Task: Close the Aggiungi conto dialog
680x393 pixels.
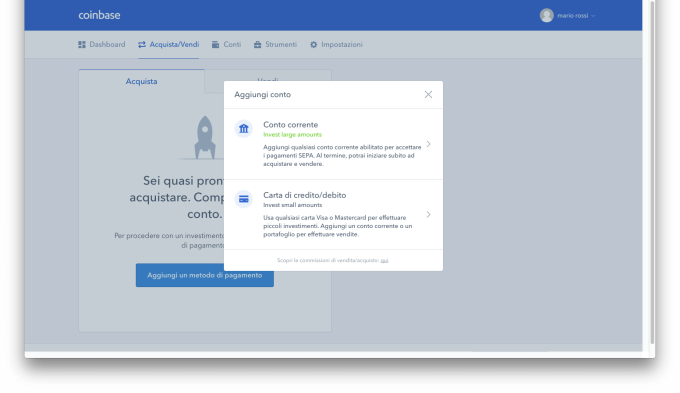Action: coord(428,95)
